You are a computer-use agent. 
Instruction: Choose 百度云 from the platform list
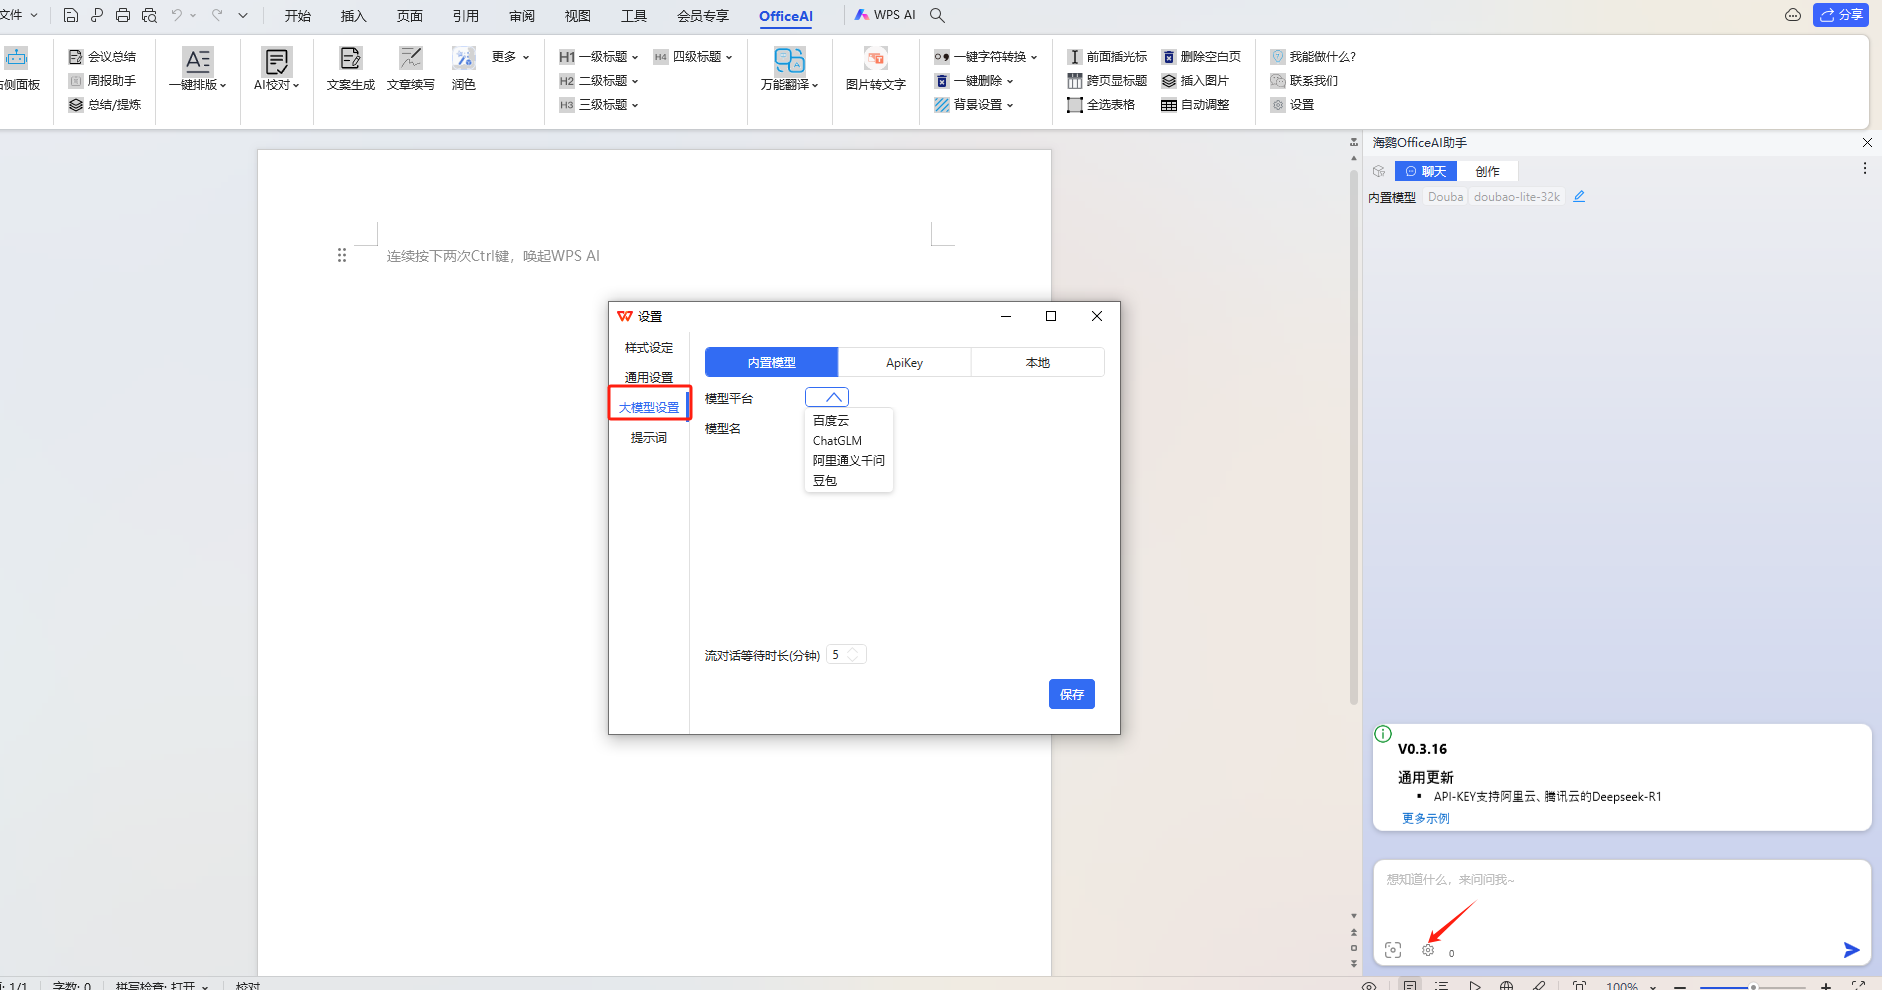(849, 421)
